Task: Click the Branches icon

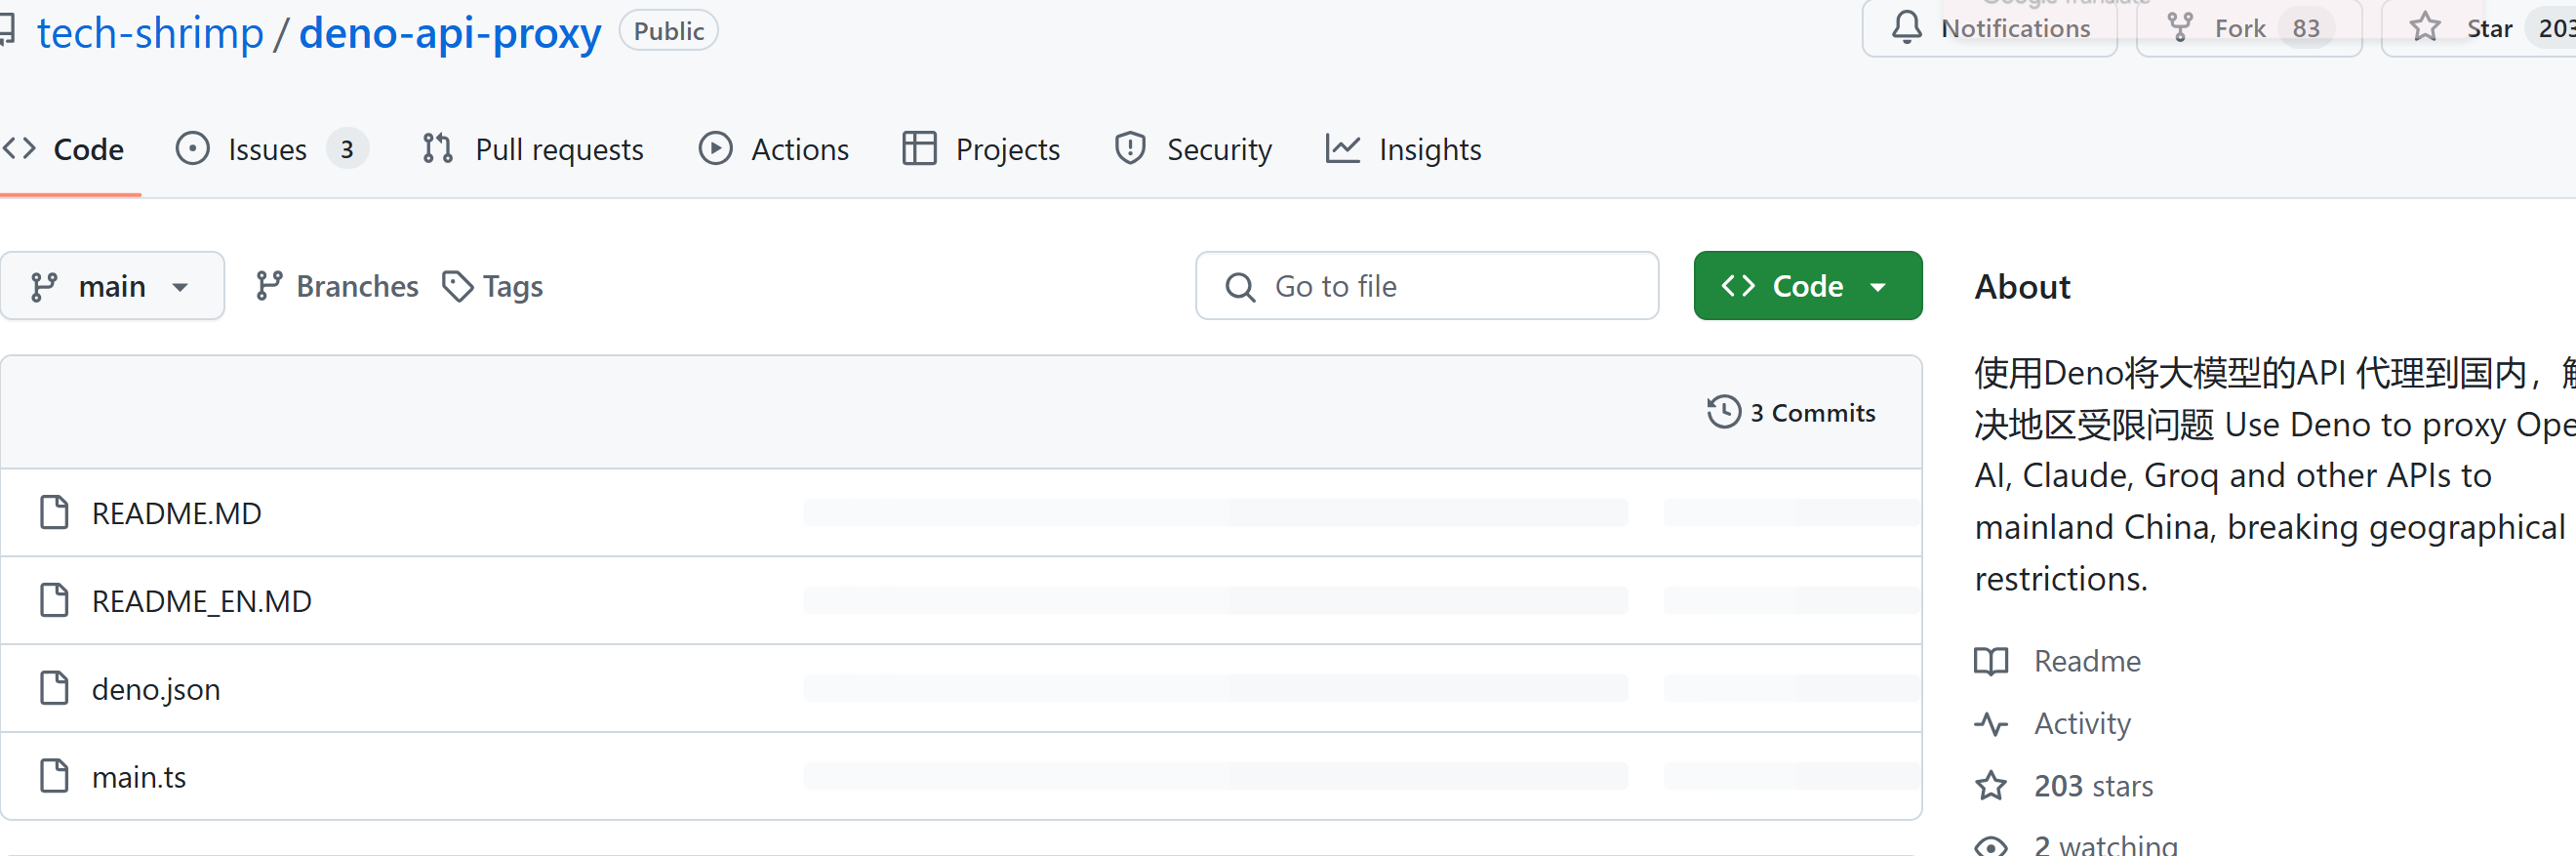Action: [269, 287]
